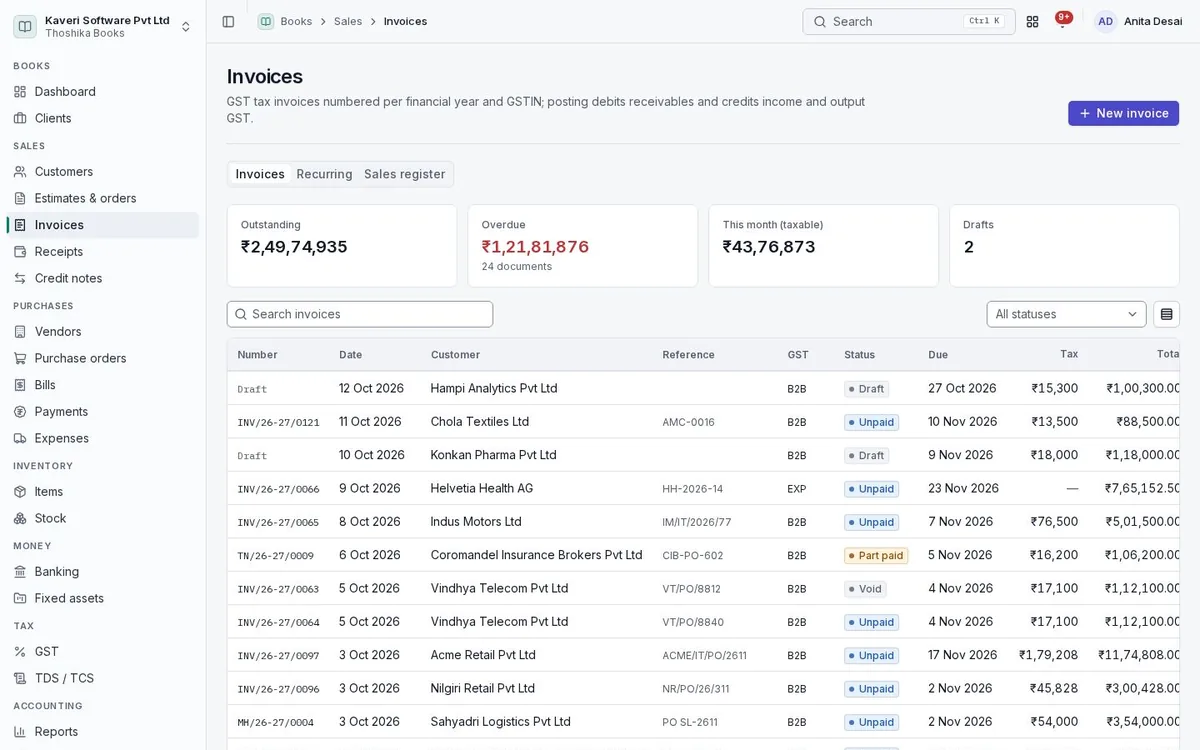Expand Kaveri Software company switcher
The image size is (1200, 750).
coord(102,26)
